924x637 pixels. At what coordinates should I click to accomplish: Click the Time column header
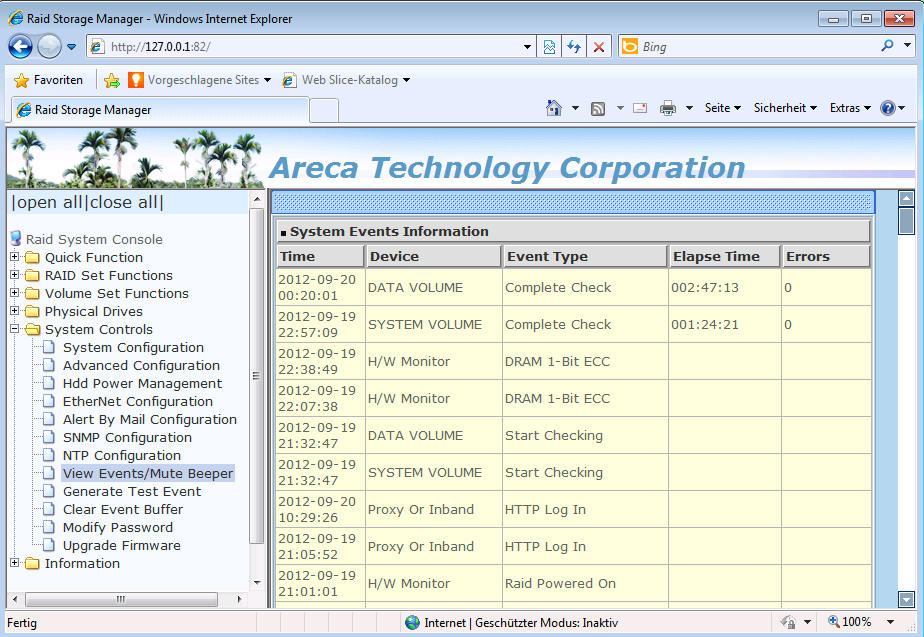click(321, 256)
